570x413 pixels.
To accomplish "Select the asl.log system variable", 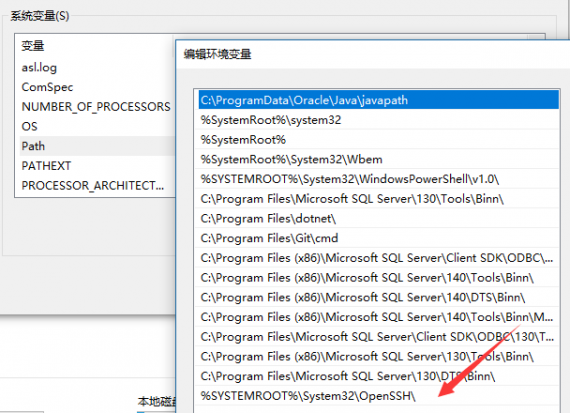I will (97, 67).
